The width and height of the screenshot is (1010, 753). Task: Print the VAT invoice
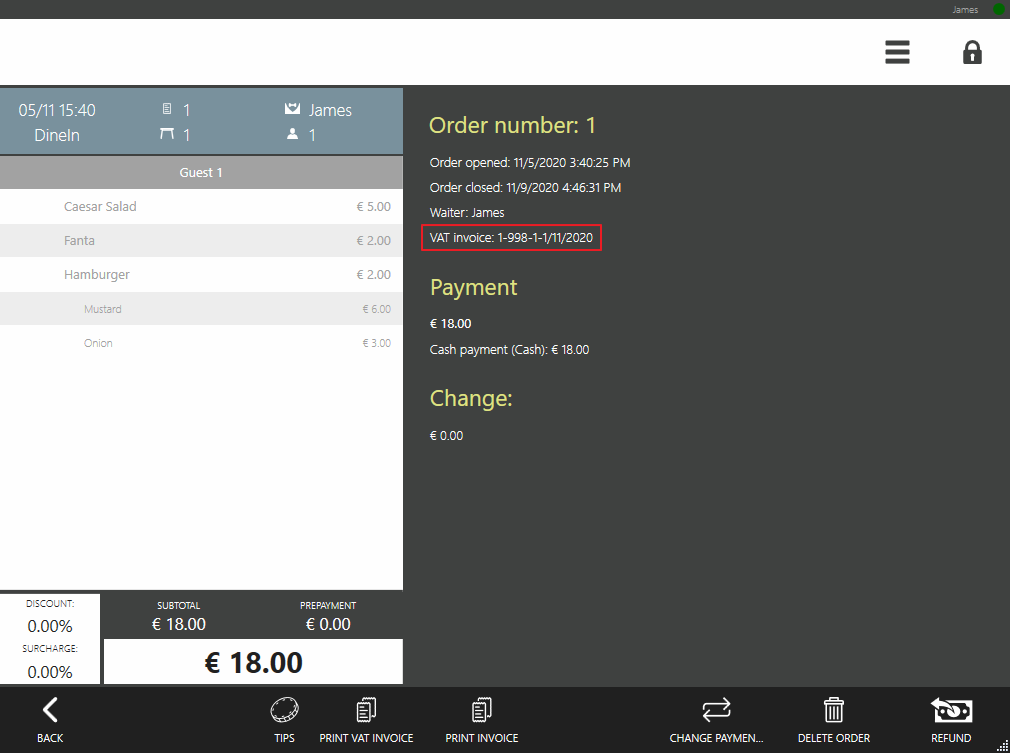366,720
